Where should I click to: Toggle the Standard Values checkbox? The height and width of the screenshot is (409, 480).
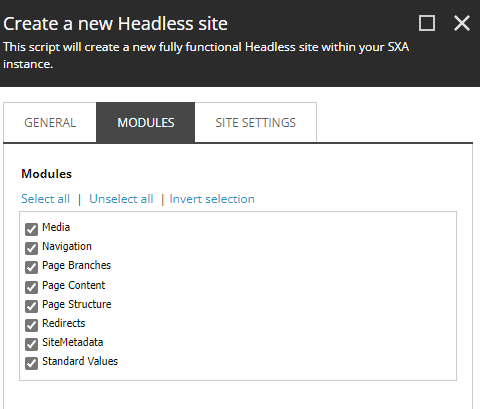[x=31, y=363]
